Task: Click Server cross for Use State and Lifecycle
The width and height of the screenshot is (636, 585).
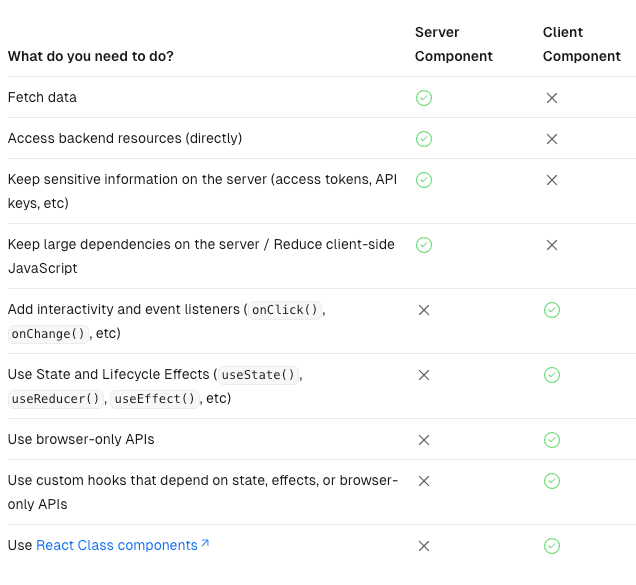Action: click(x=424, y=375)
